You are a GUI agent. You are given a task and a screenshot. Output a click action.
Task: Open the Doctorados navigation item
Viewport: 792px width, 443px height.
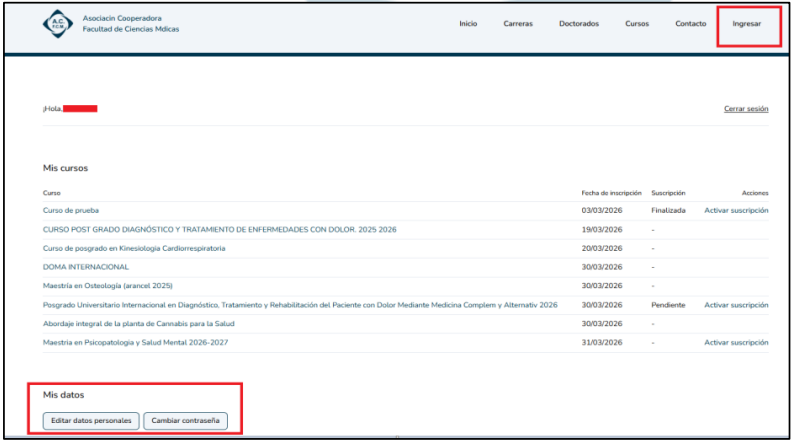(579, 24)
